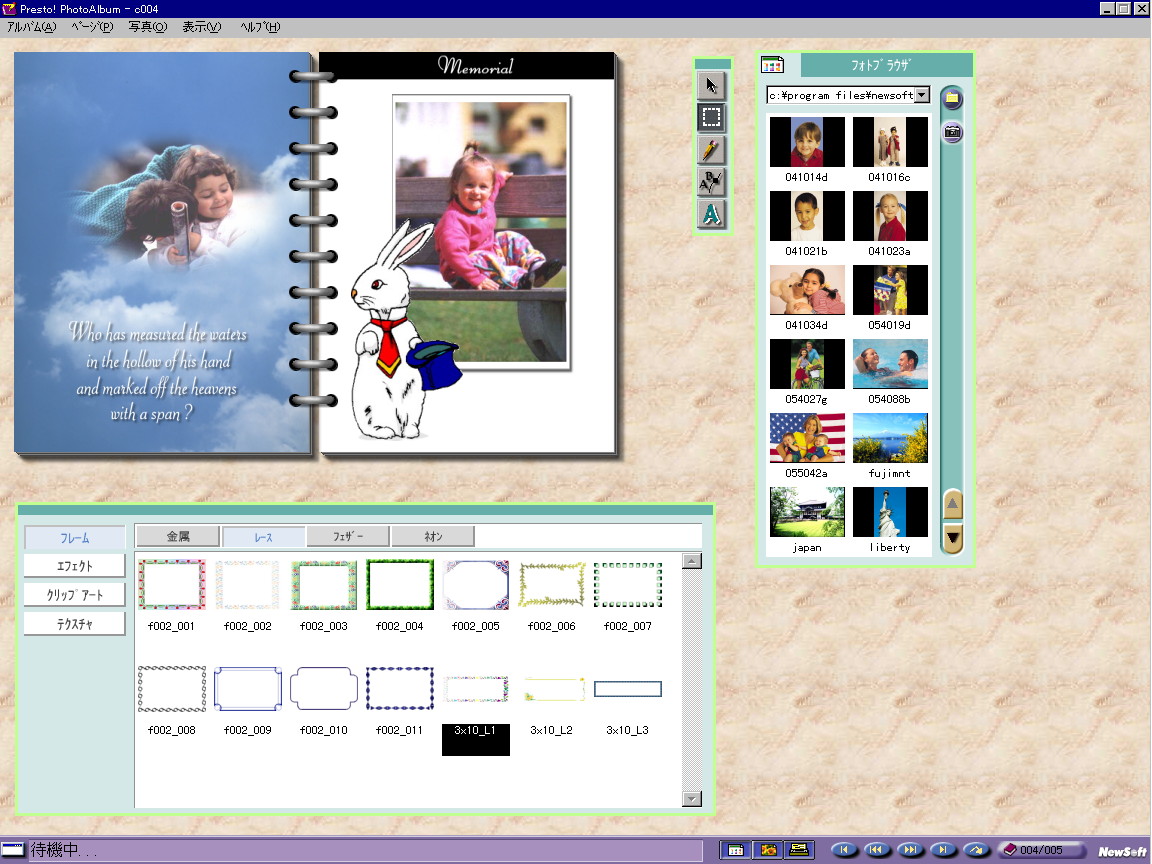Screen dimensions: 1152x864
Task: Open the アルバム(A) menu
Action: 31,27
